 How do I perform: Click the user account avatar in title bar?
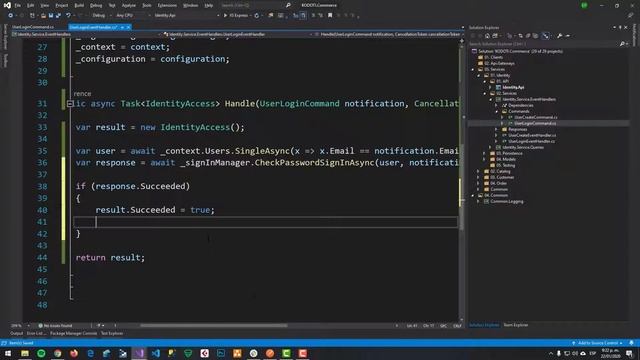tap(584, 5)
